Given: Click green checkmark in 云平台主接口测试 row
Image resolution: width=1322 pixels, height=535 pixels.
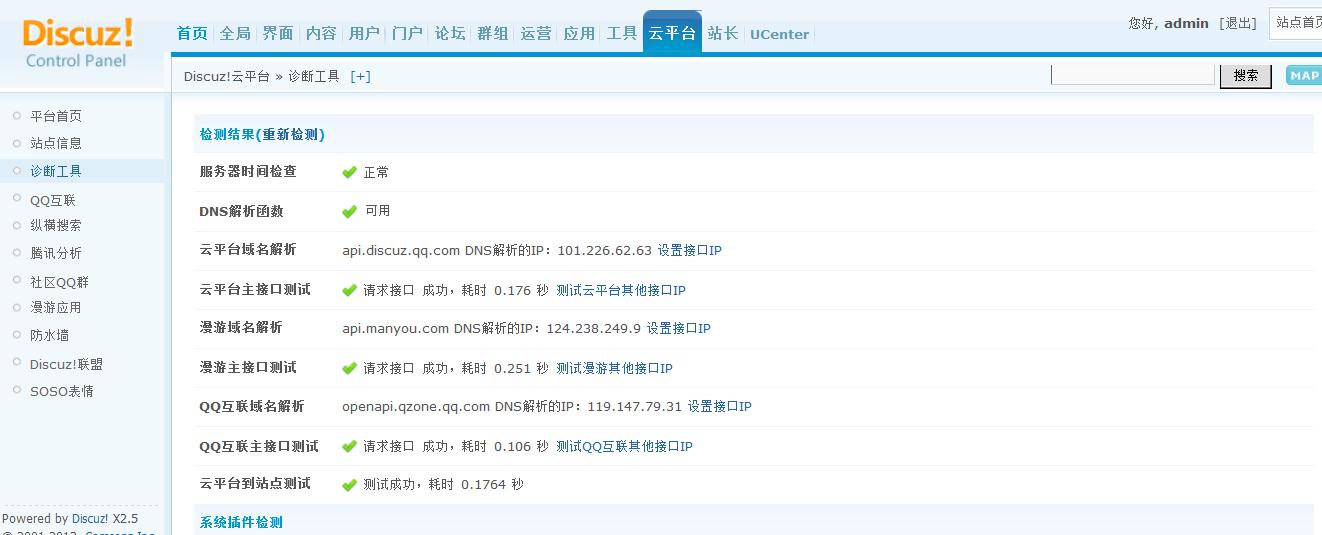Looking at the screenshot, I should tap(349, 290).
